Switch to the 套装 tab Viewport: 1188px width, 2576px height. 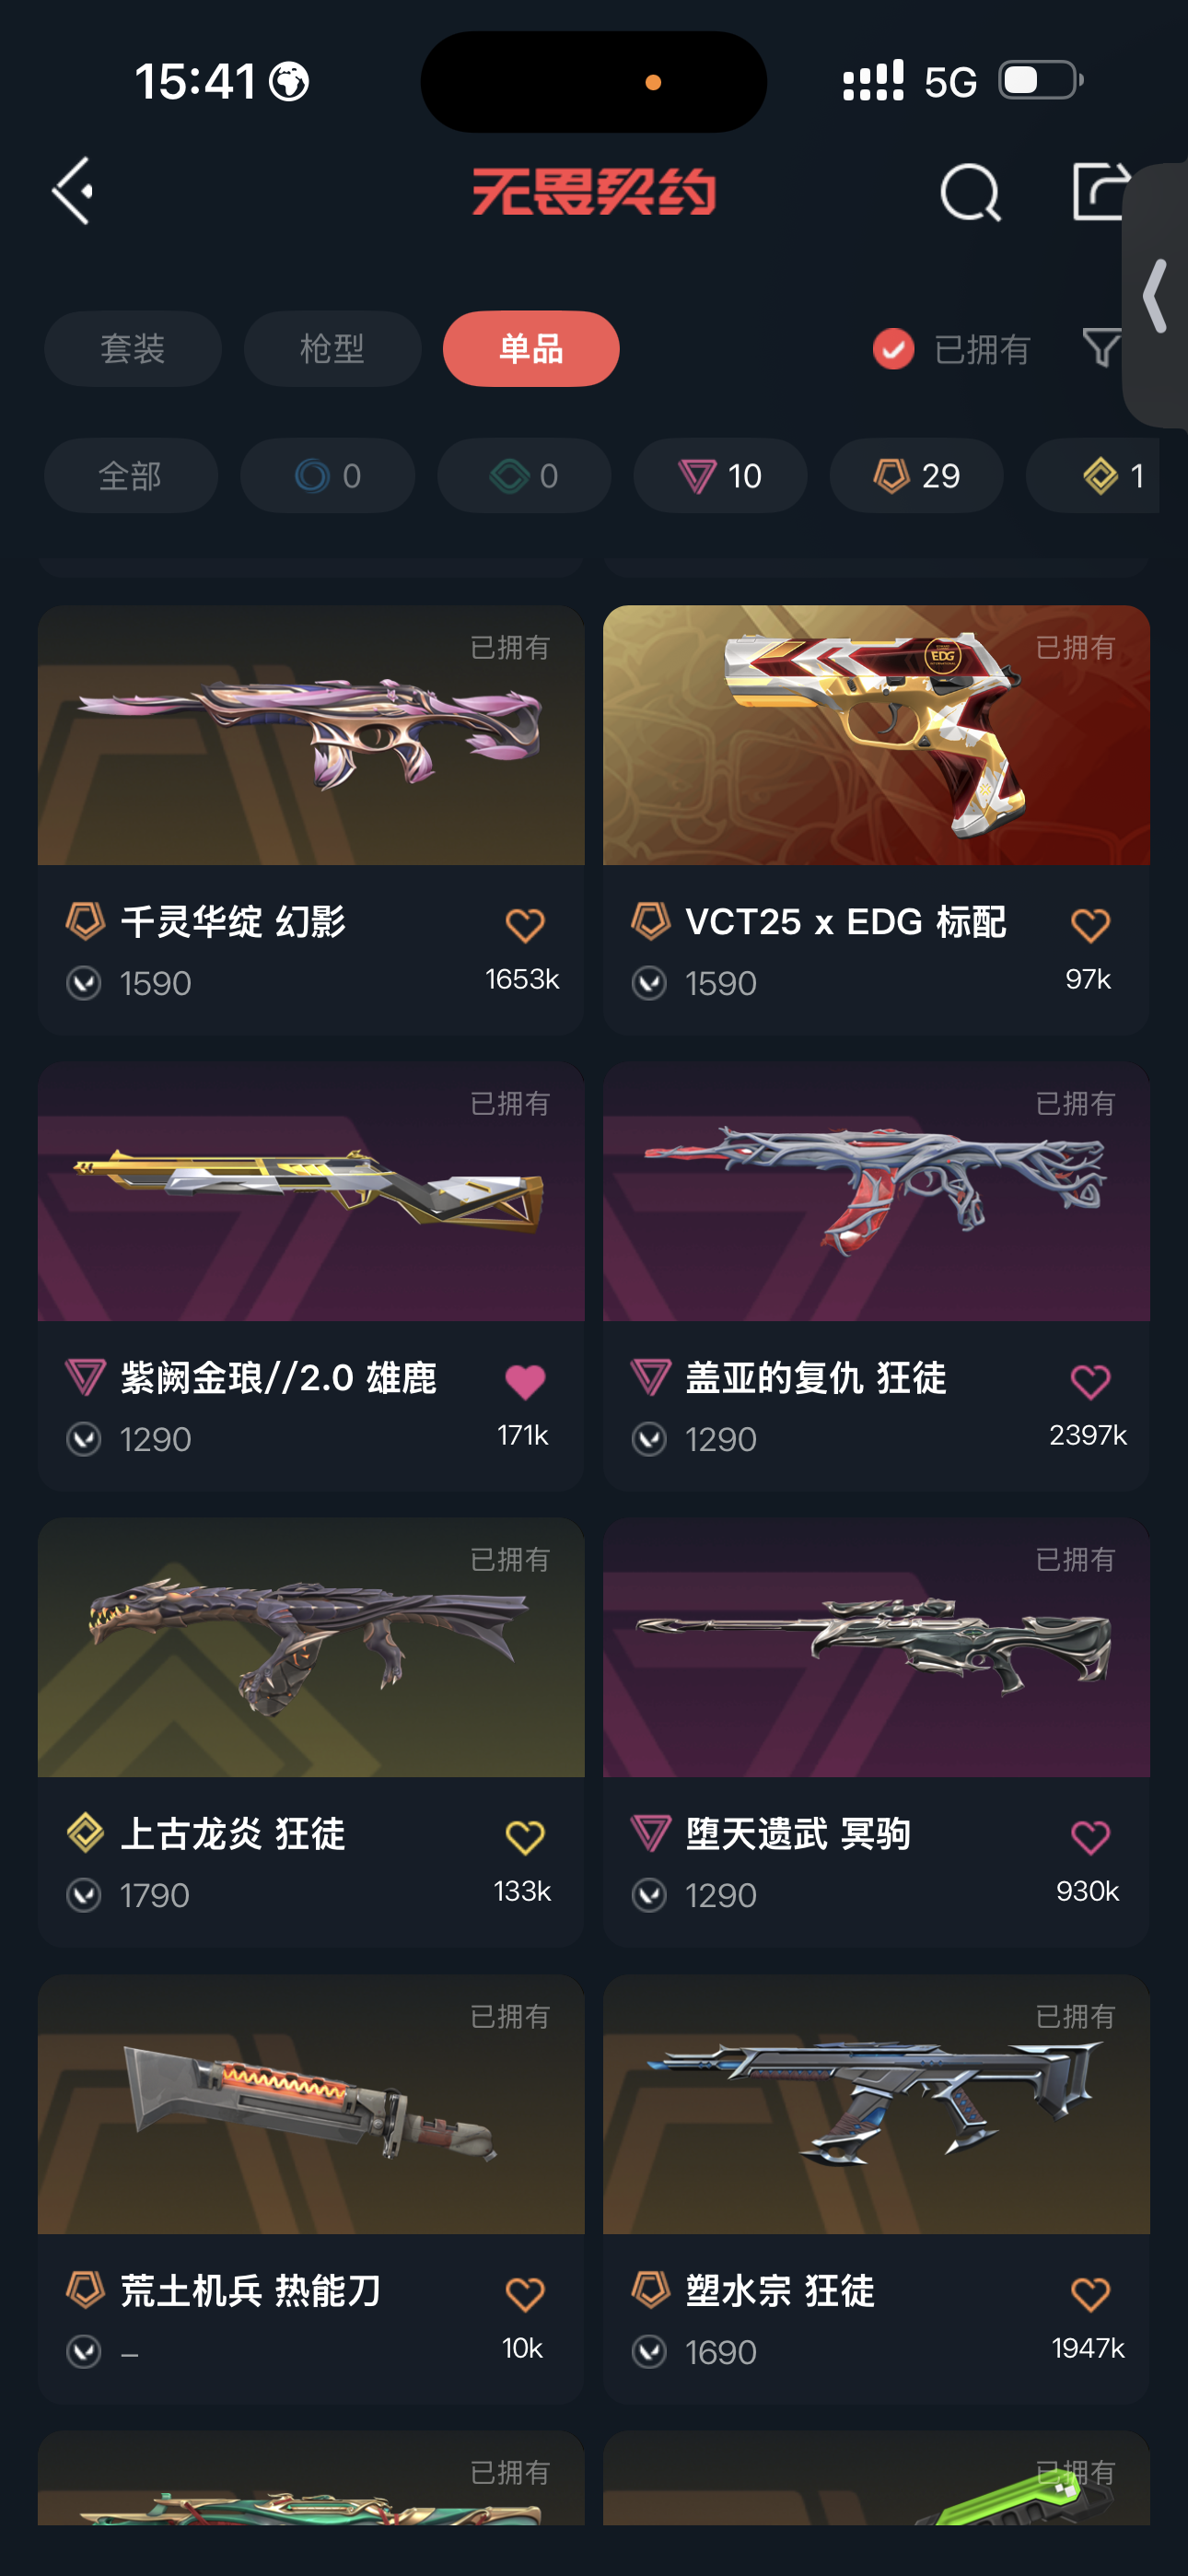133,349
